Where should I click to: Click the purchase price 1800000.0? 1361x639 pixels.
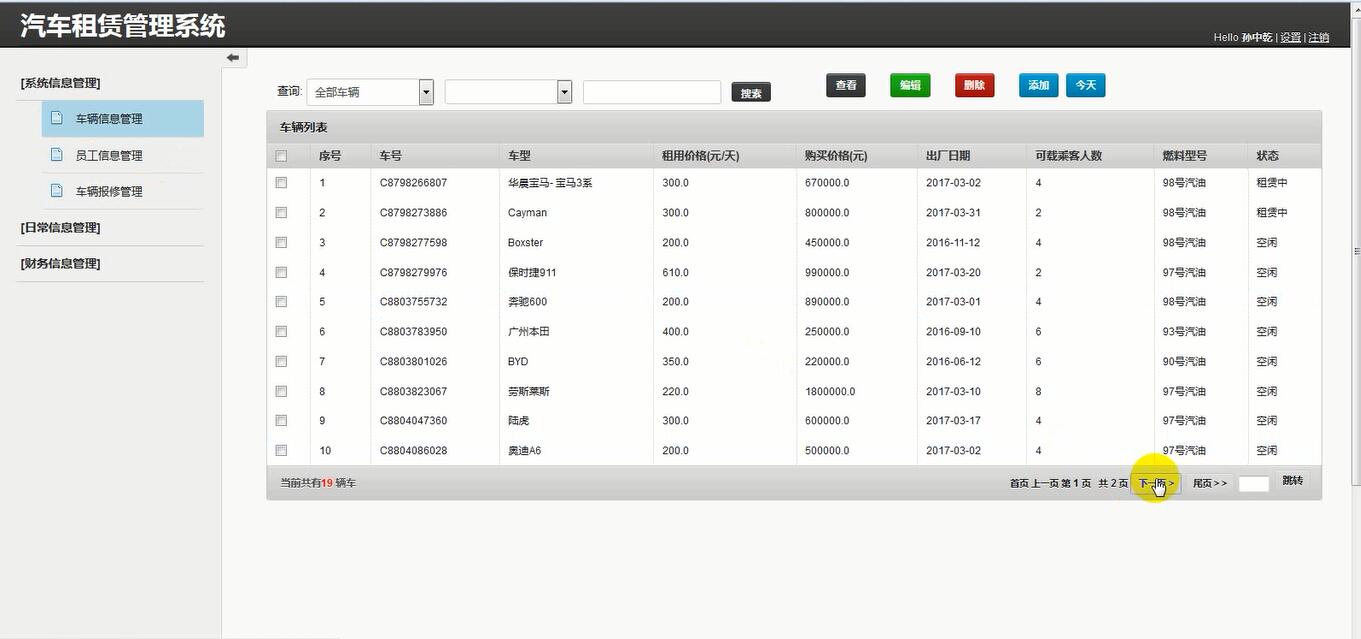[x=830, y=391]
